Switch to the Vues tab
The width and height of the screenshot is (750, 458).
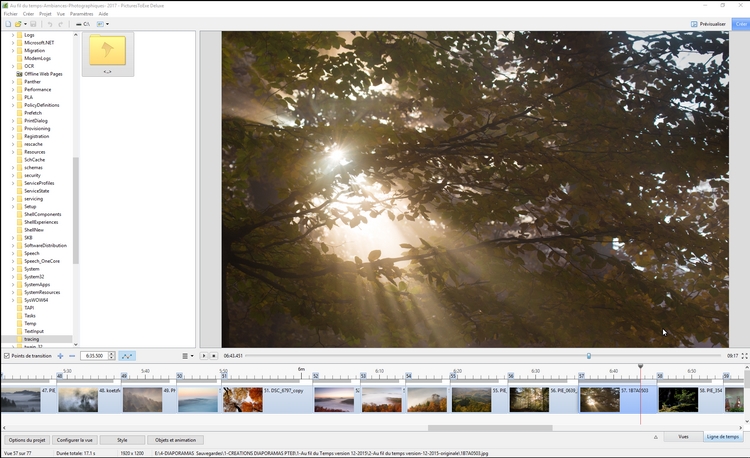point(683,437)
